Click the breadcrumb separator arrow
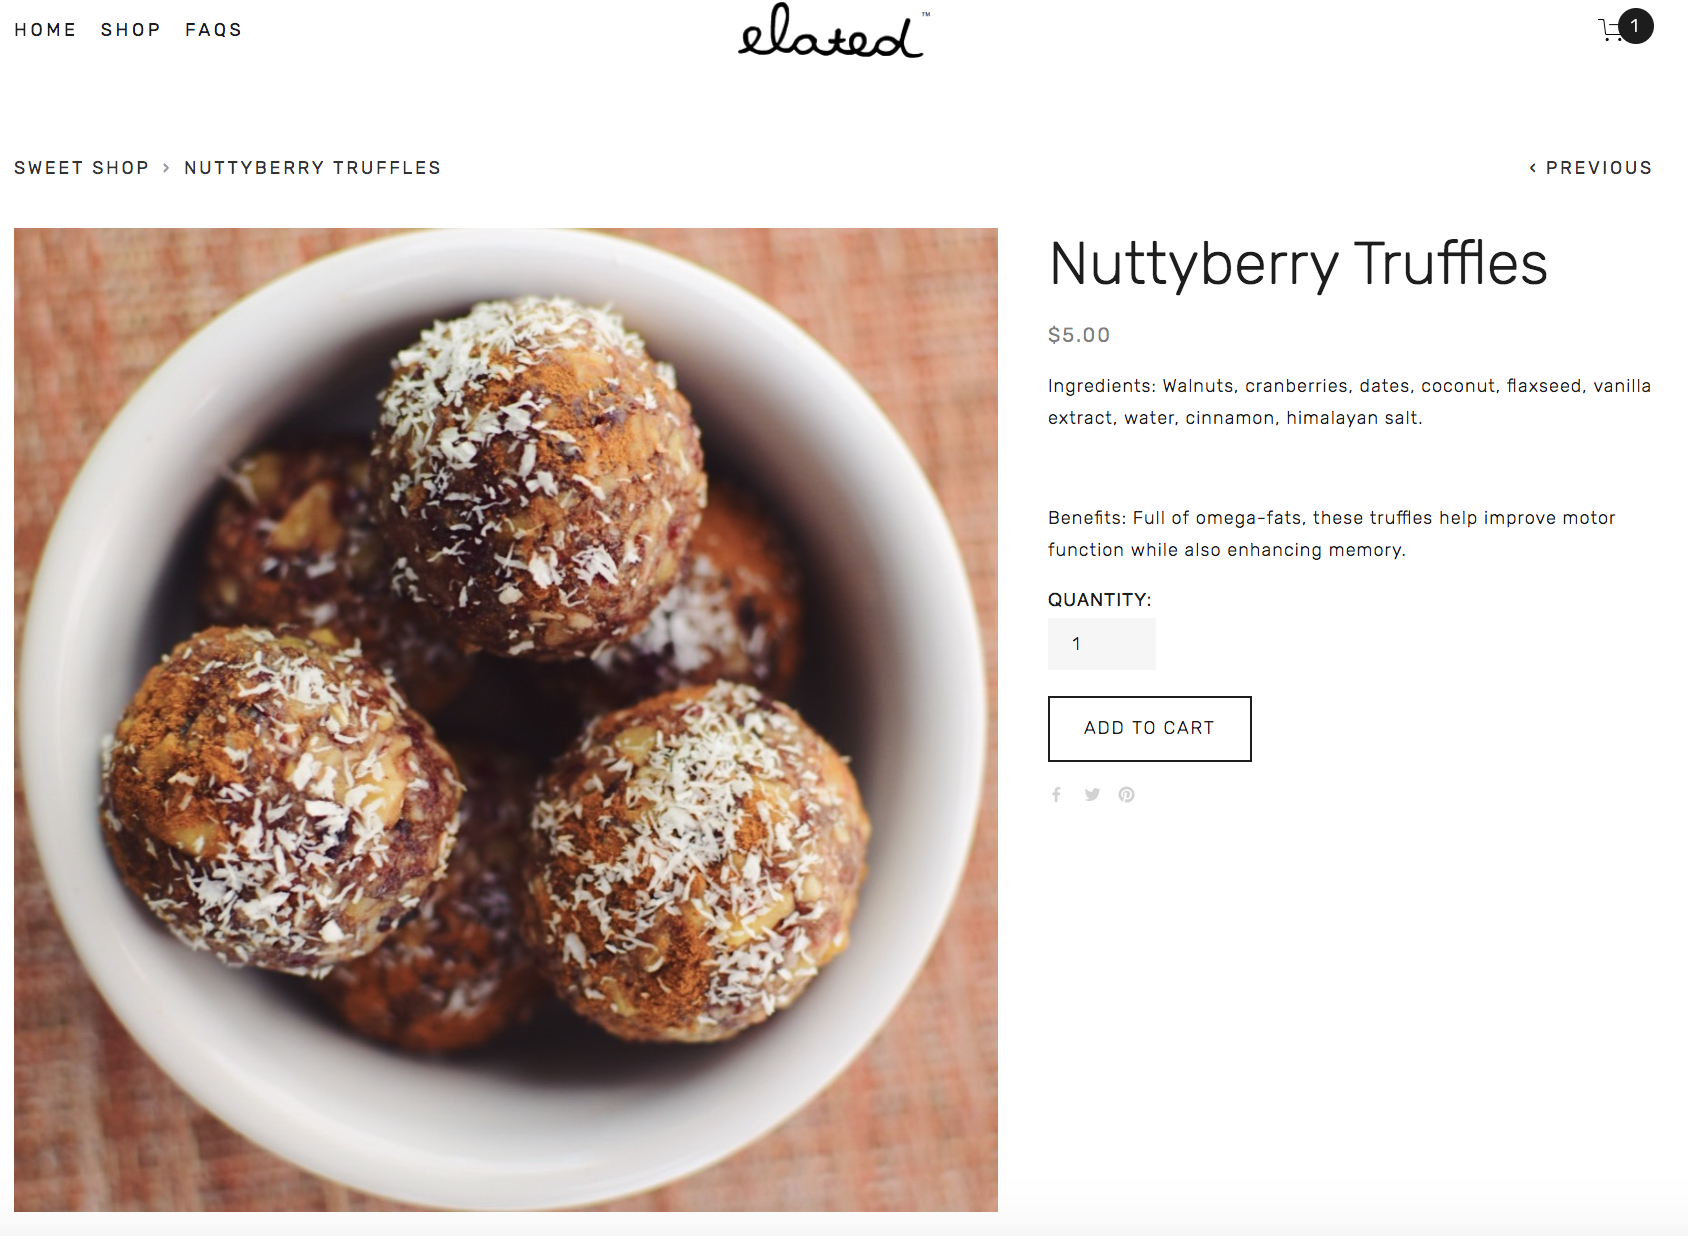 [x=166, y=168]
